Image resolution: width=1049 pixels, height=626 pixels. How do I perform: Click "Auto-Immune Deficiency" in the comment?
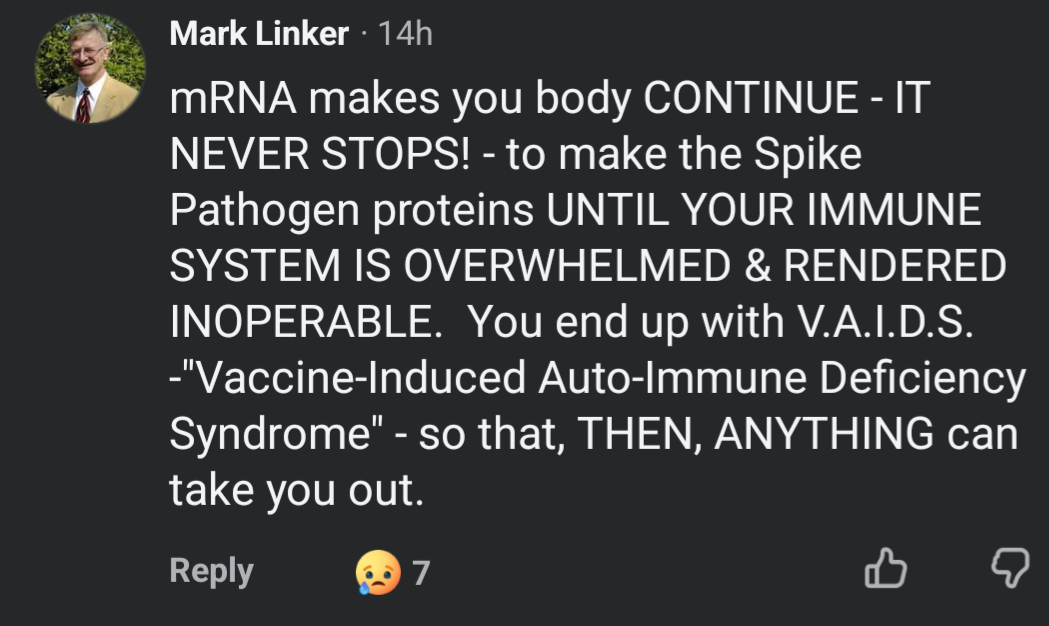pos(782,379)
